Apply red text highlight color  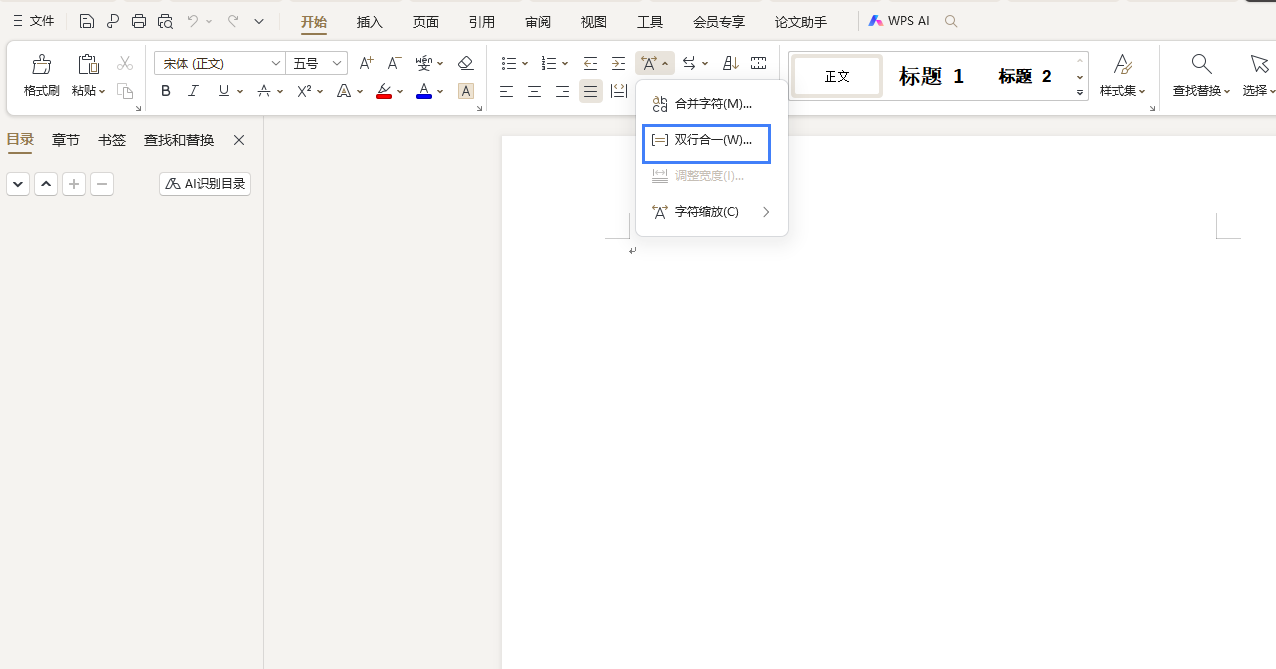tap(384, 91)
